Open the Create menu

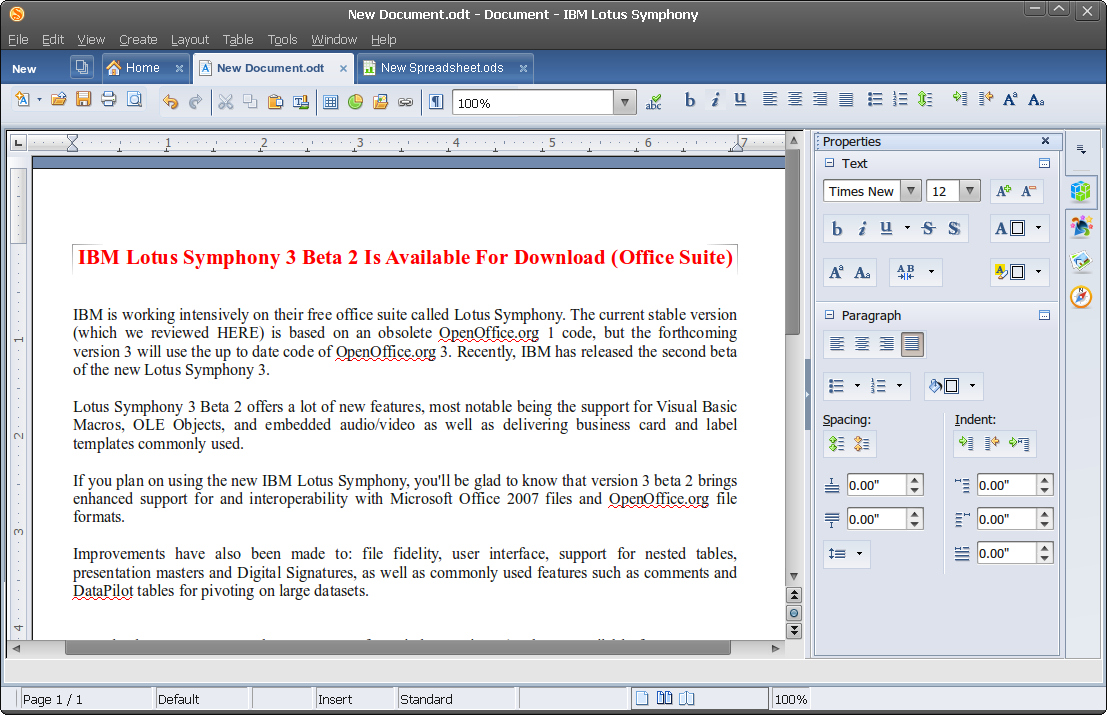[138, 40]
